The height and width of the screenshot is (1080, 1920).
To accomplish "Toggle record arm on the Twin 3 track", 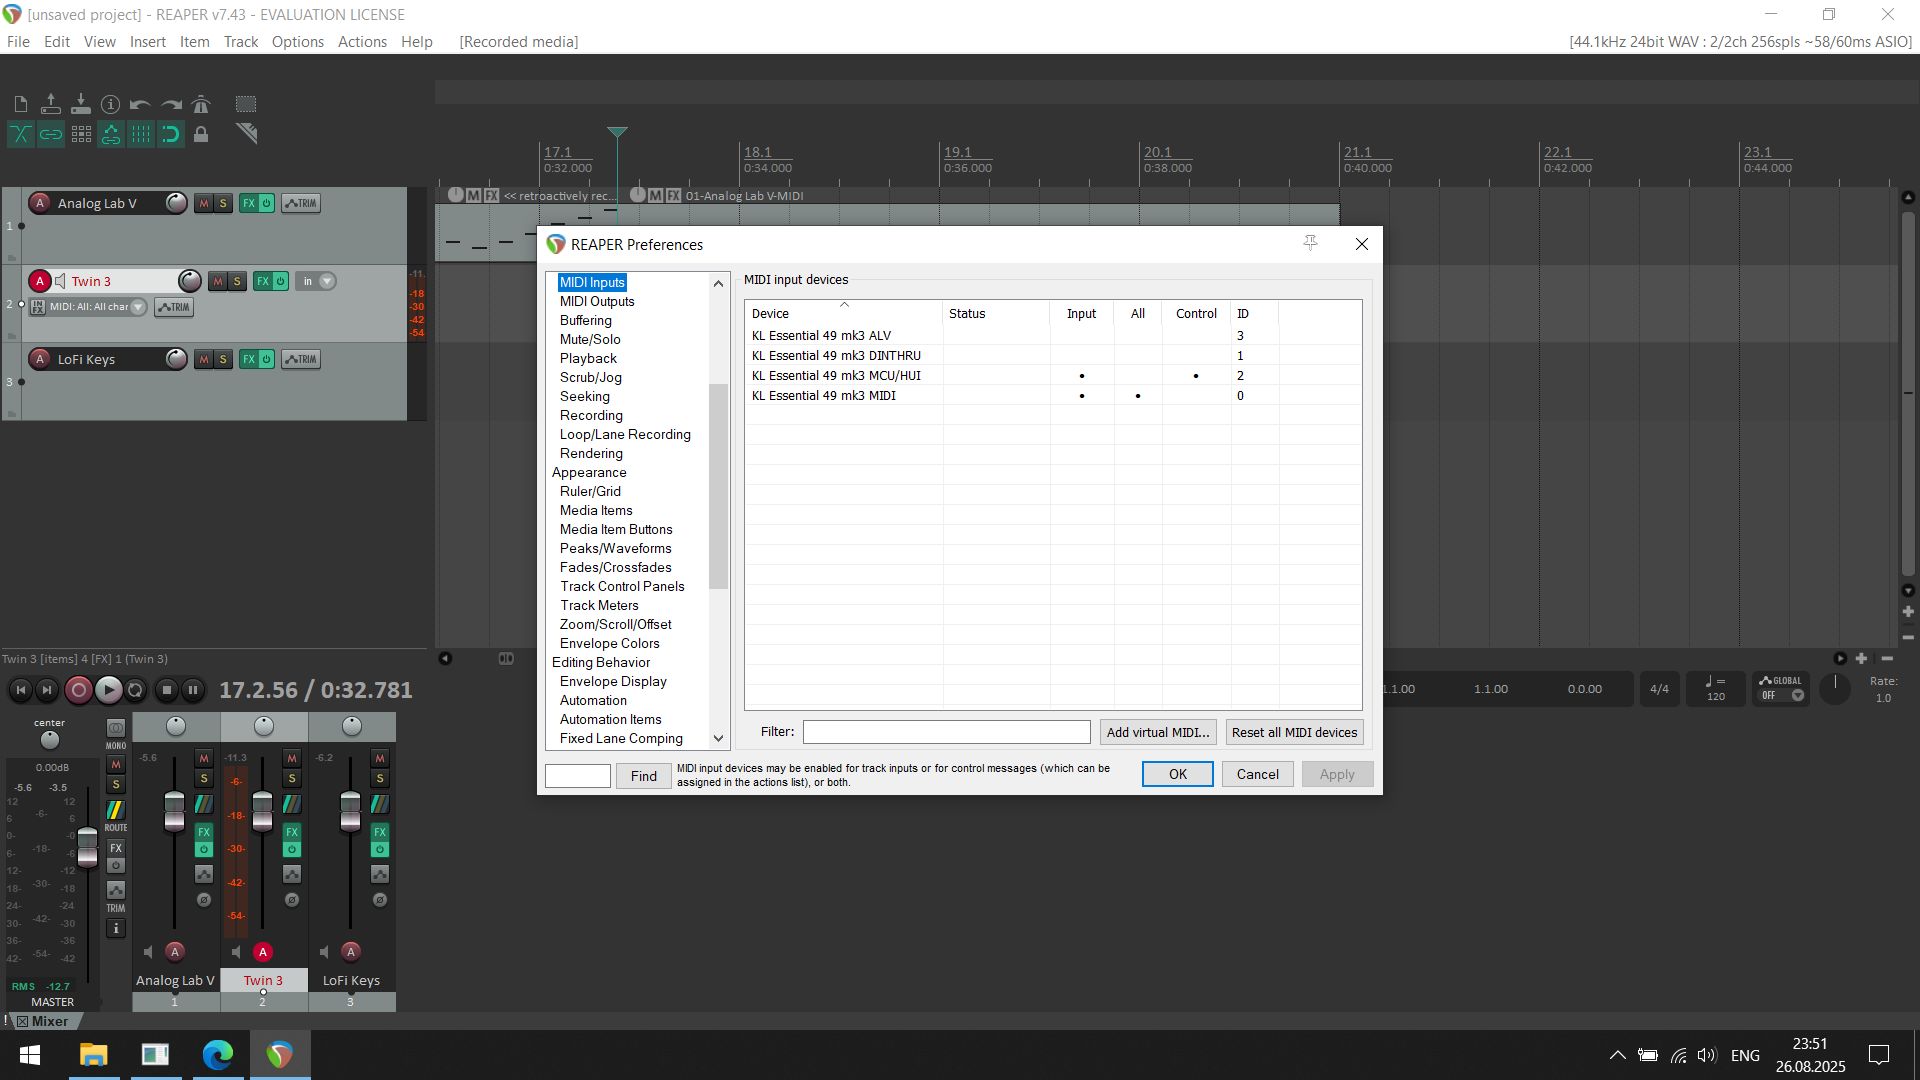I will [x=40, y=281].
